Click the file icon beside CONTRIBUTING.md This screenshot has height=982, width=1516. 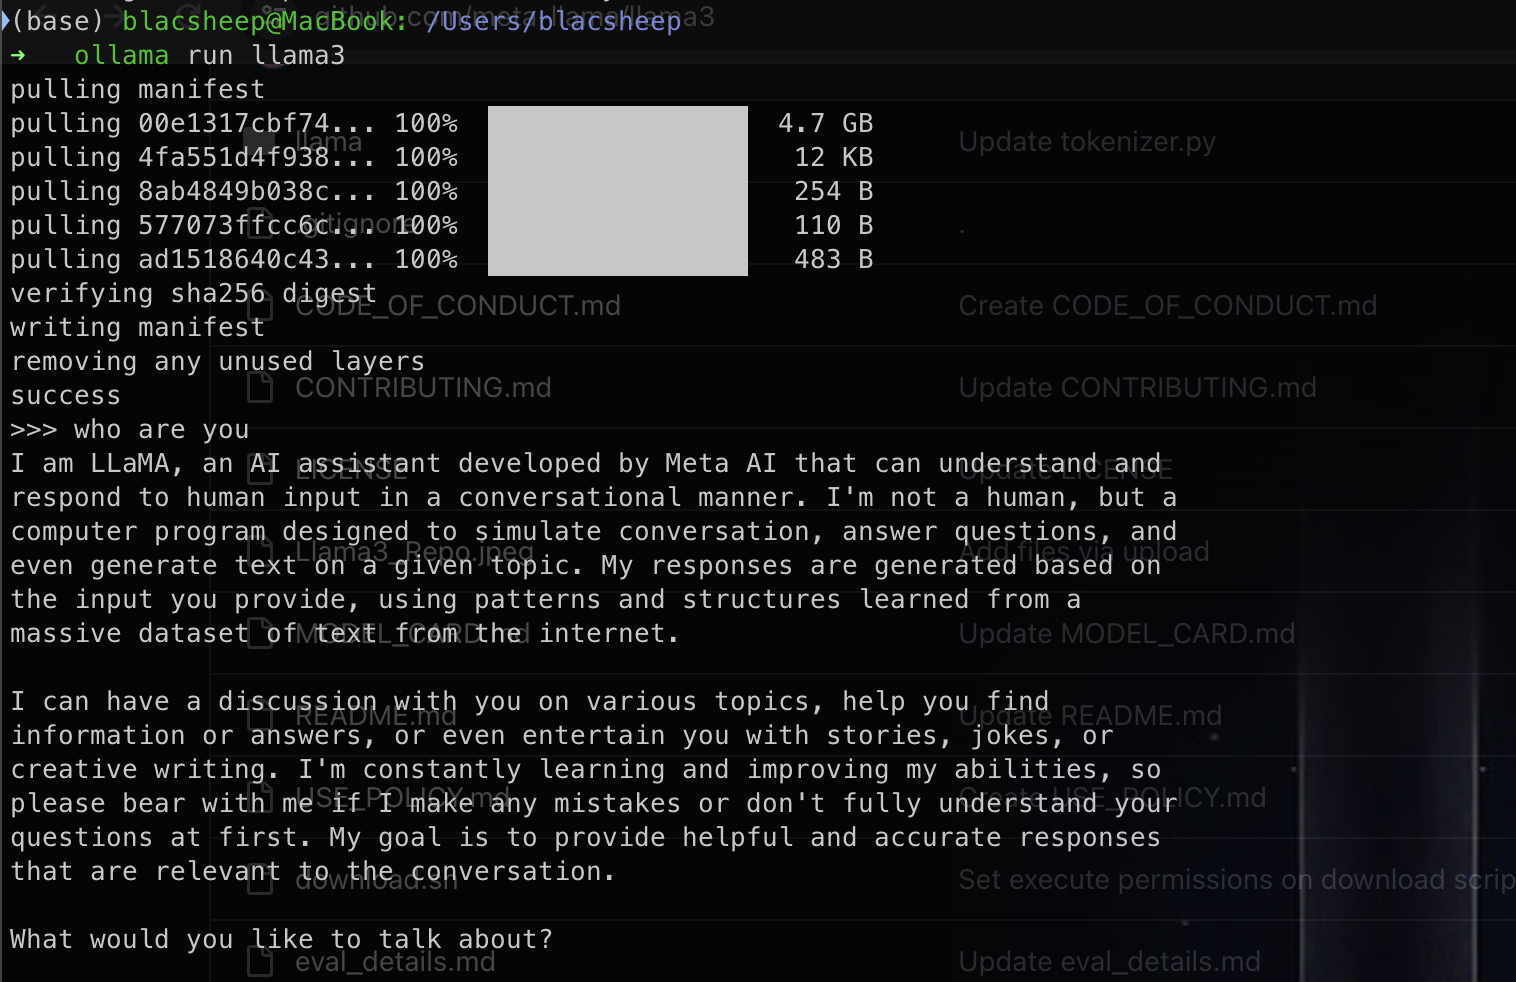click(260, 388)
